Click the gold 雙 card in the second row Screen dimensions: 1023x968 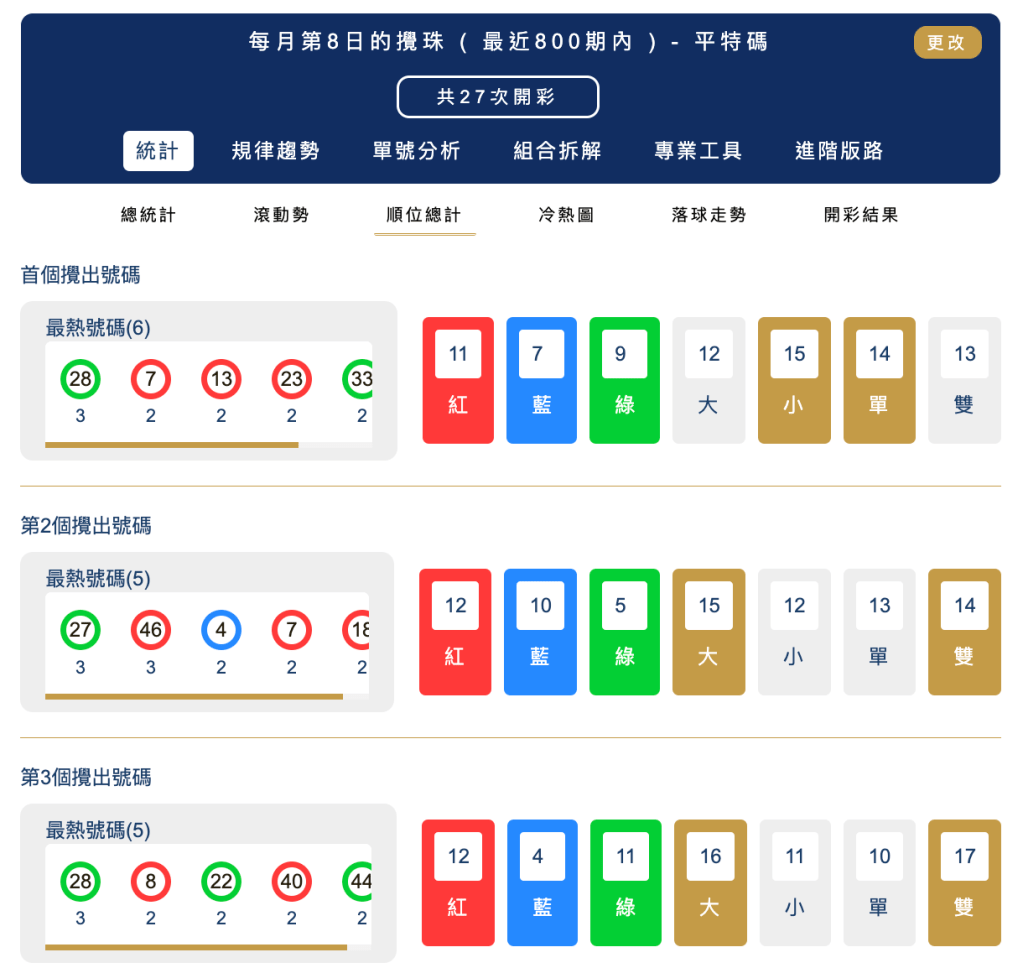click(963, 631)
